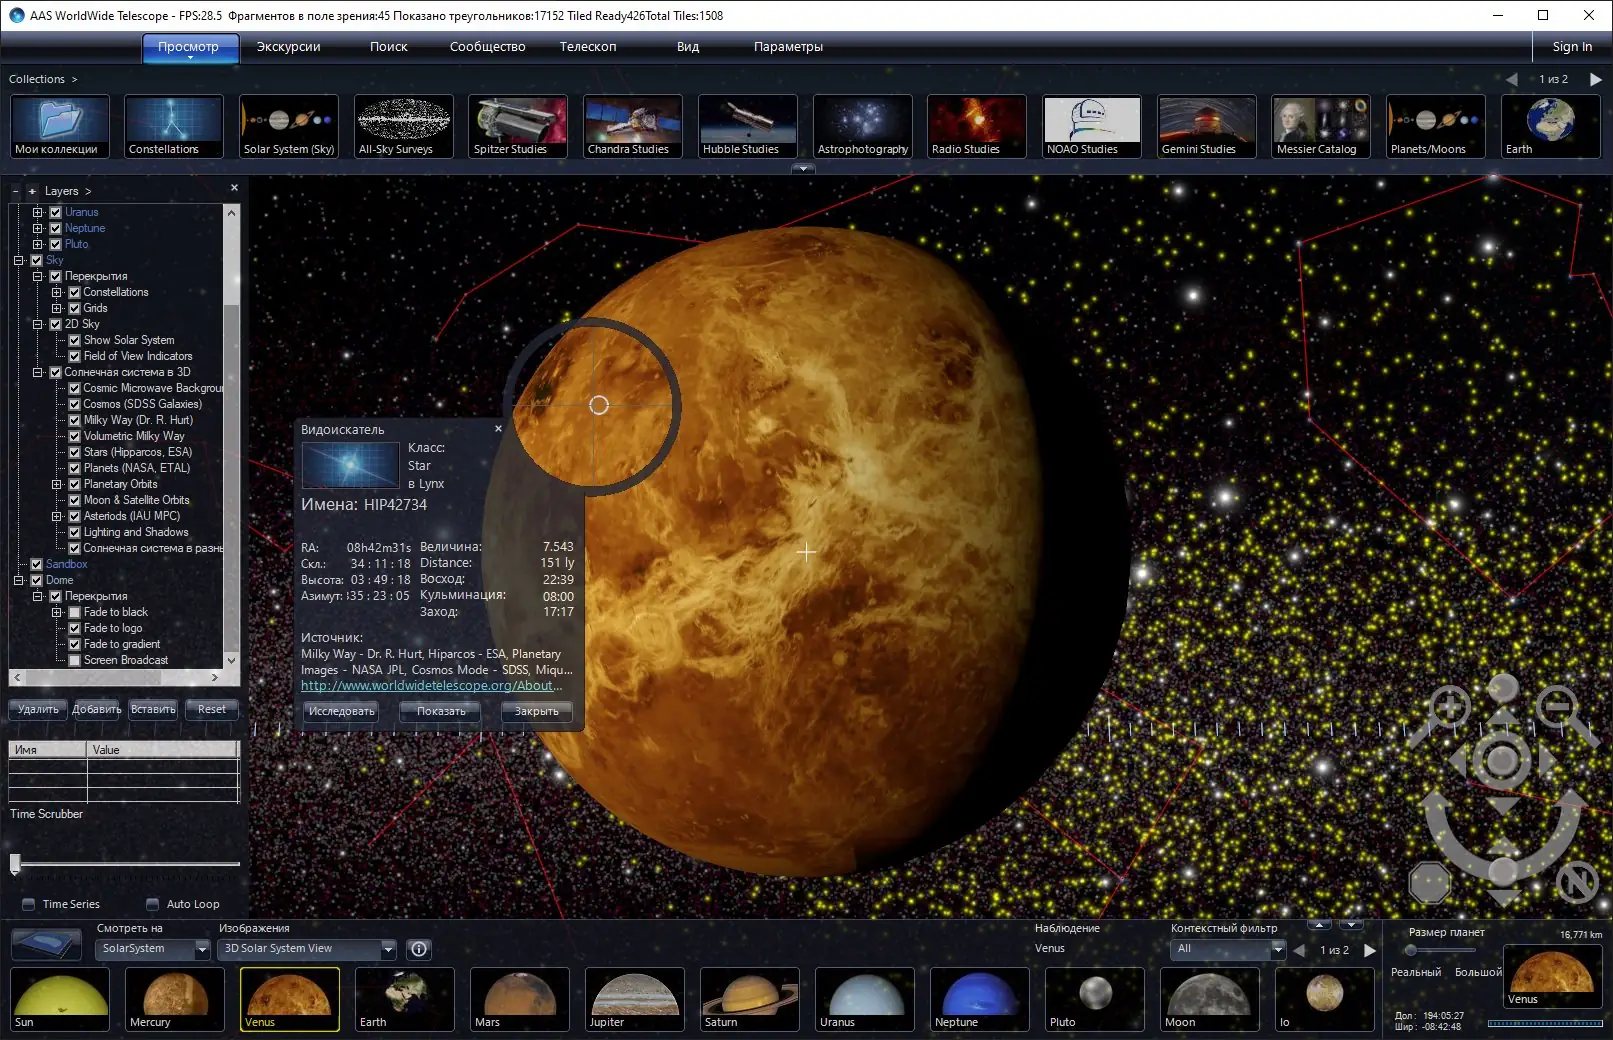Viewport: 1613px width, 1040px height.
Task: Zoom in with the magnifier plus icon
Action: coord(1448,708)
